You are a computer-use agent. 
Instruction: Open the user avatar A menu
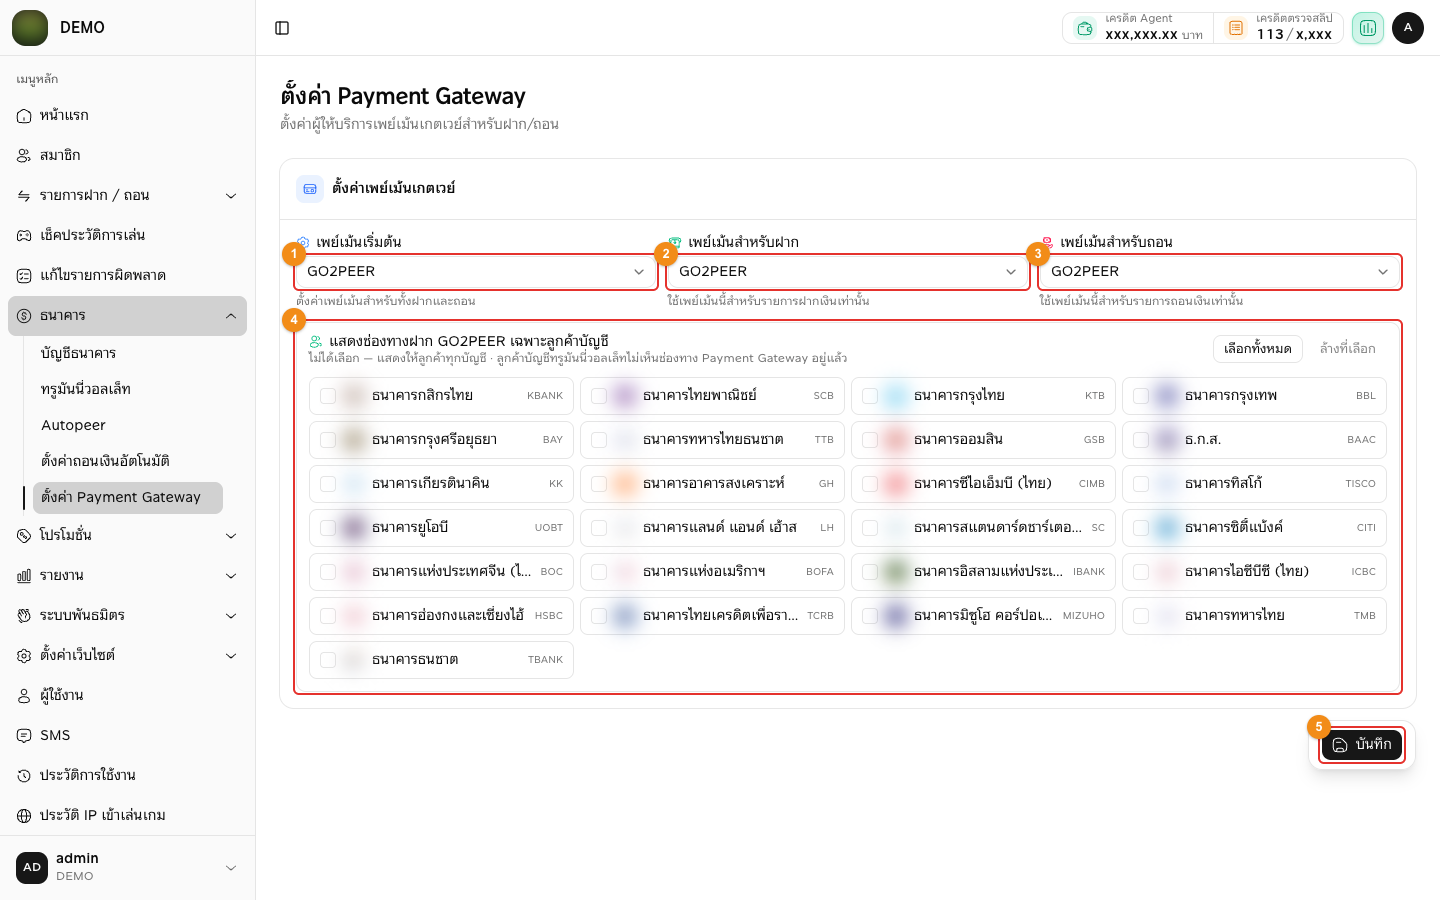click(1408, 28)
